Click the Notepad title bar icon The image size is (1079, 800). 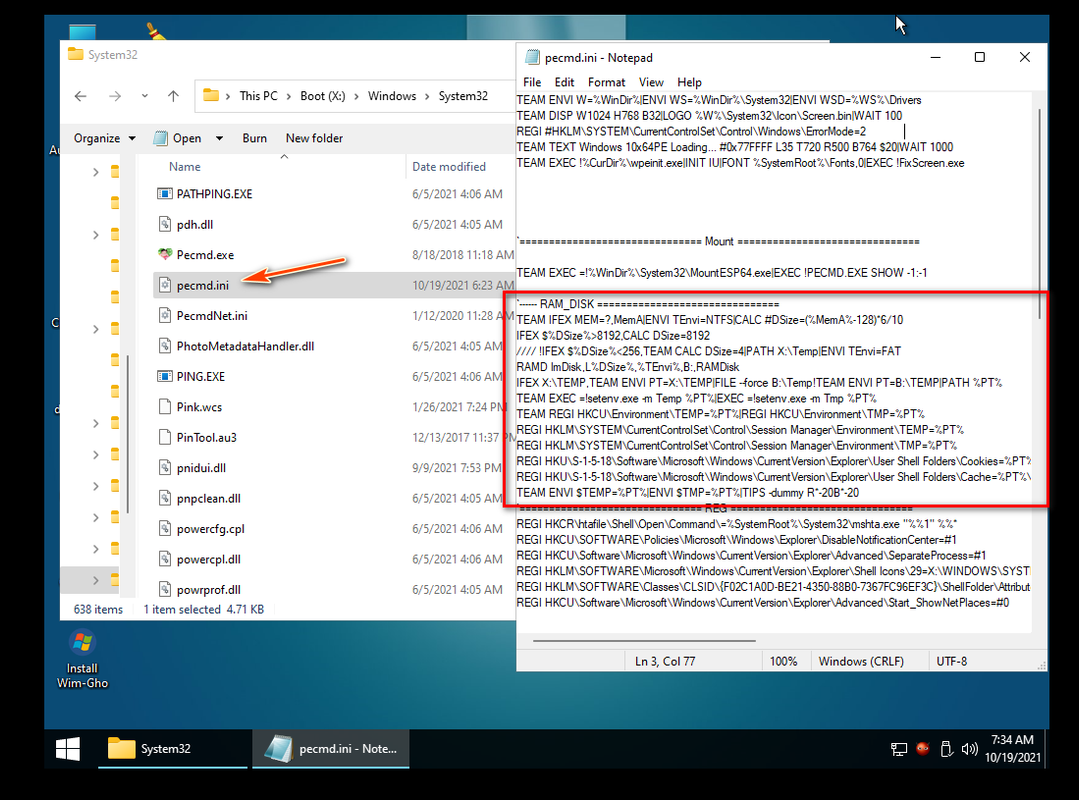coord(532,58)
